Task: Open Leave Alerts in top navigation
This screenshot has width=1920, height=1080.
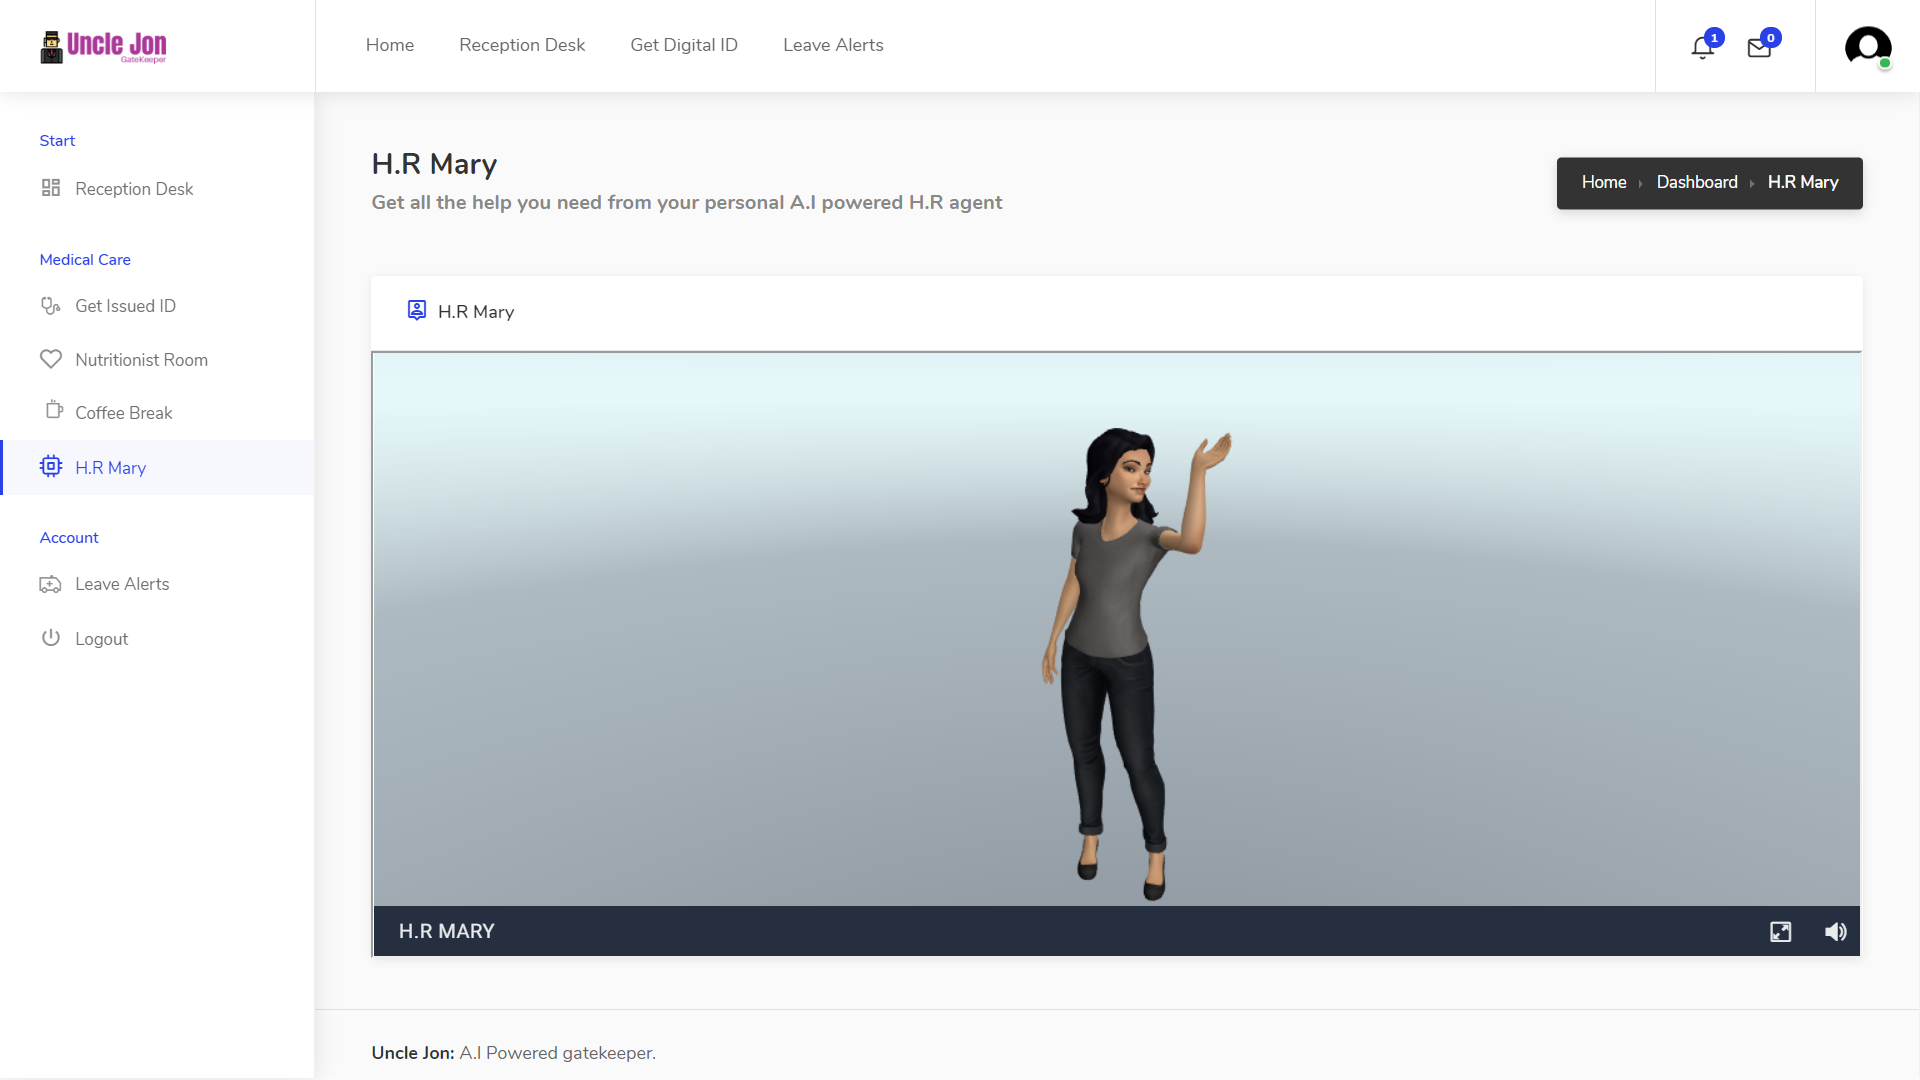Action: pyautogui.click(x=833, y=45)
